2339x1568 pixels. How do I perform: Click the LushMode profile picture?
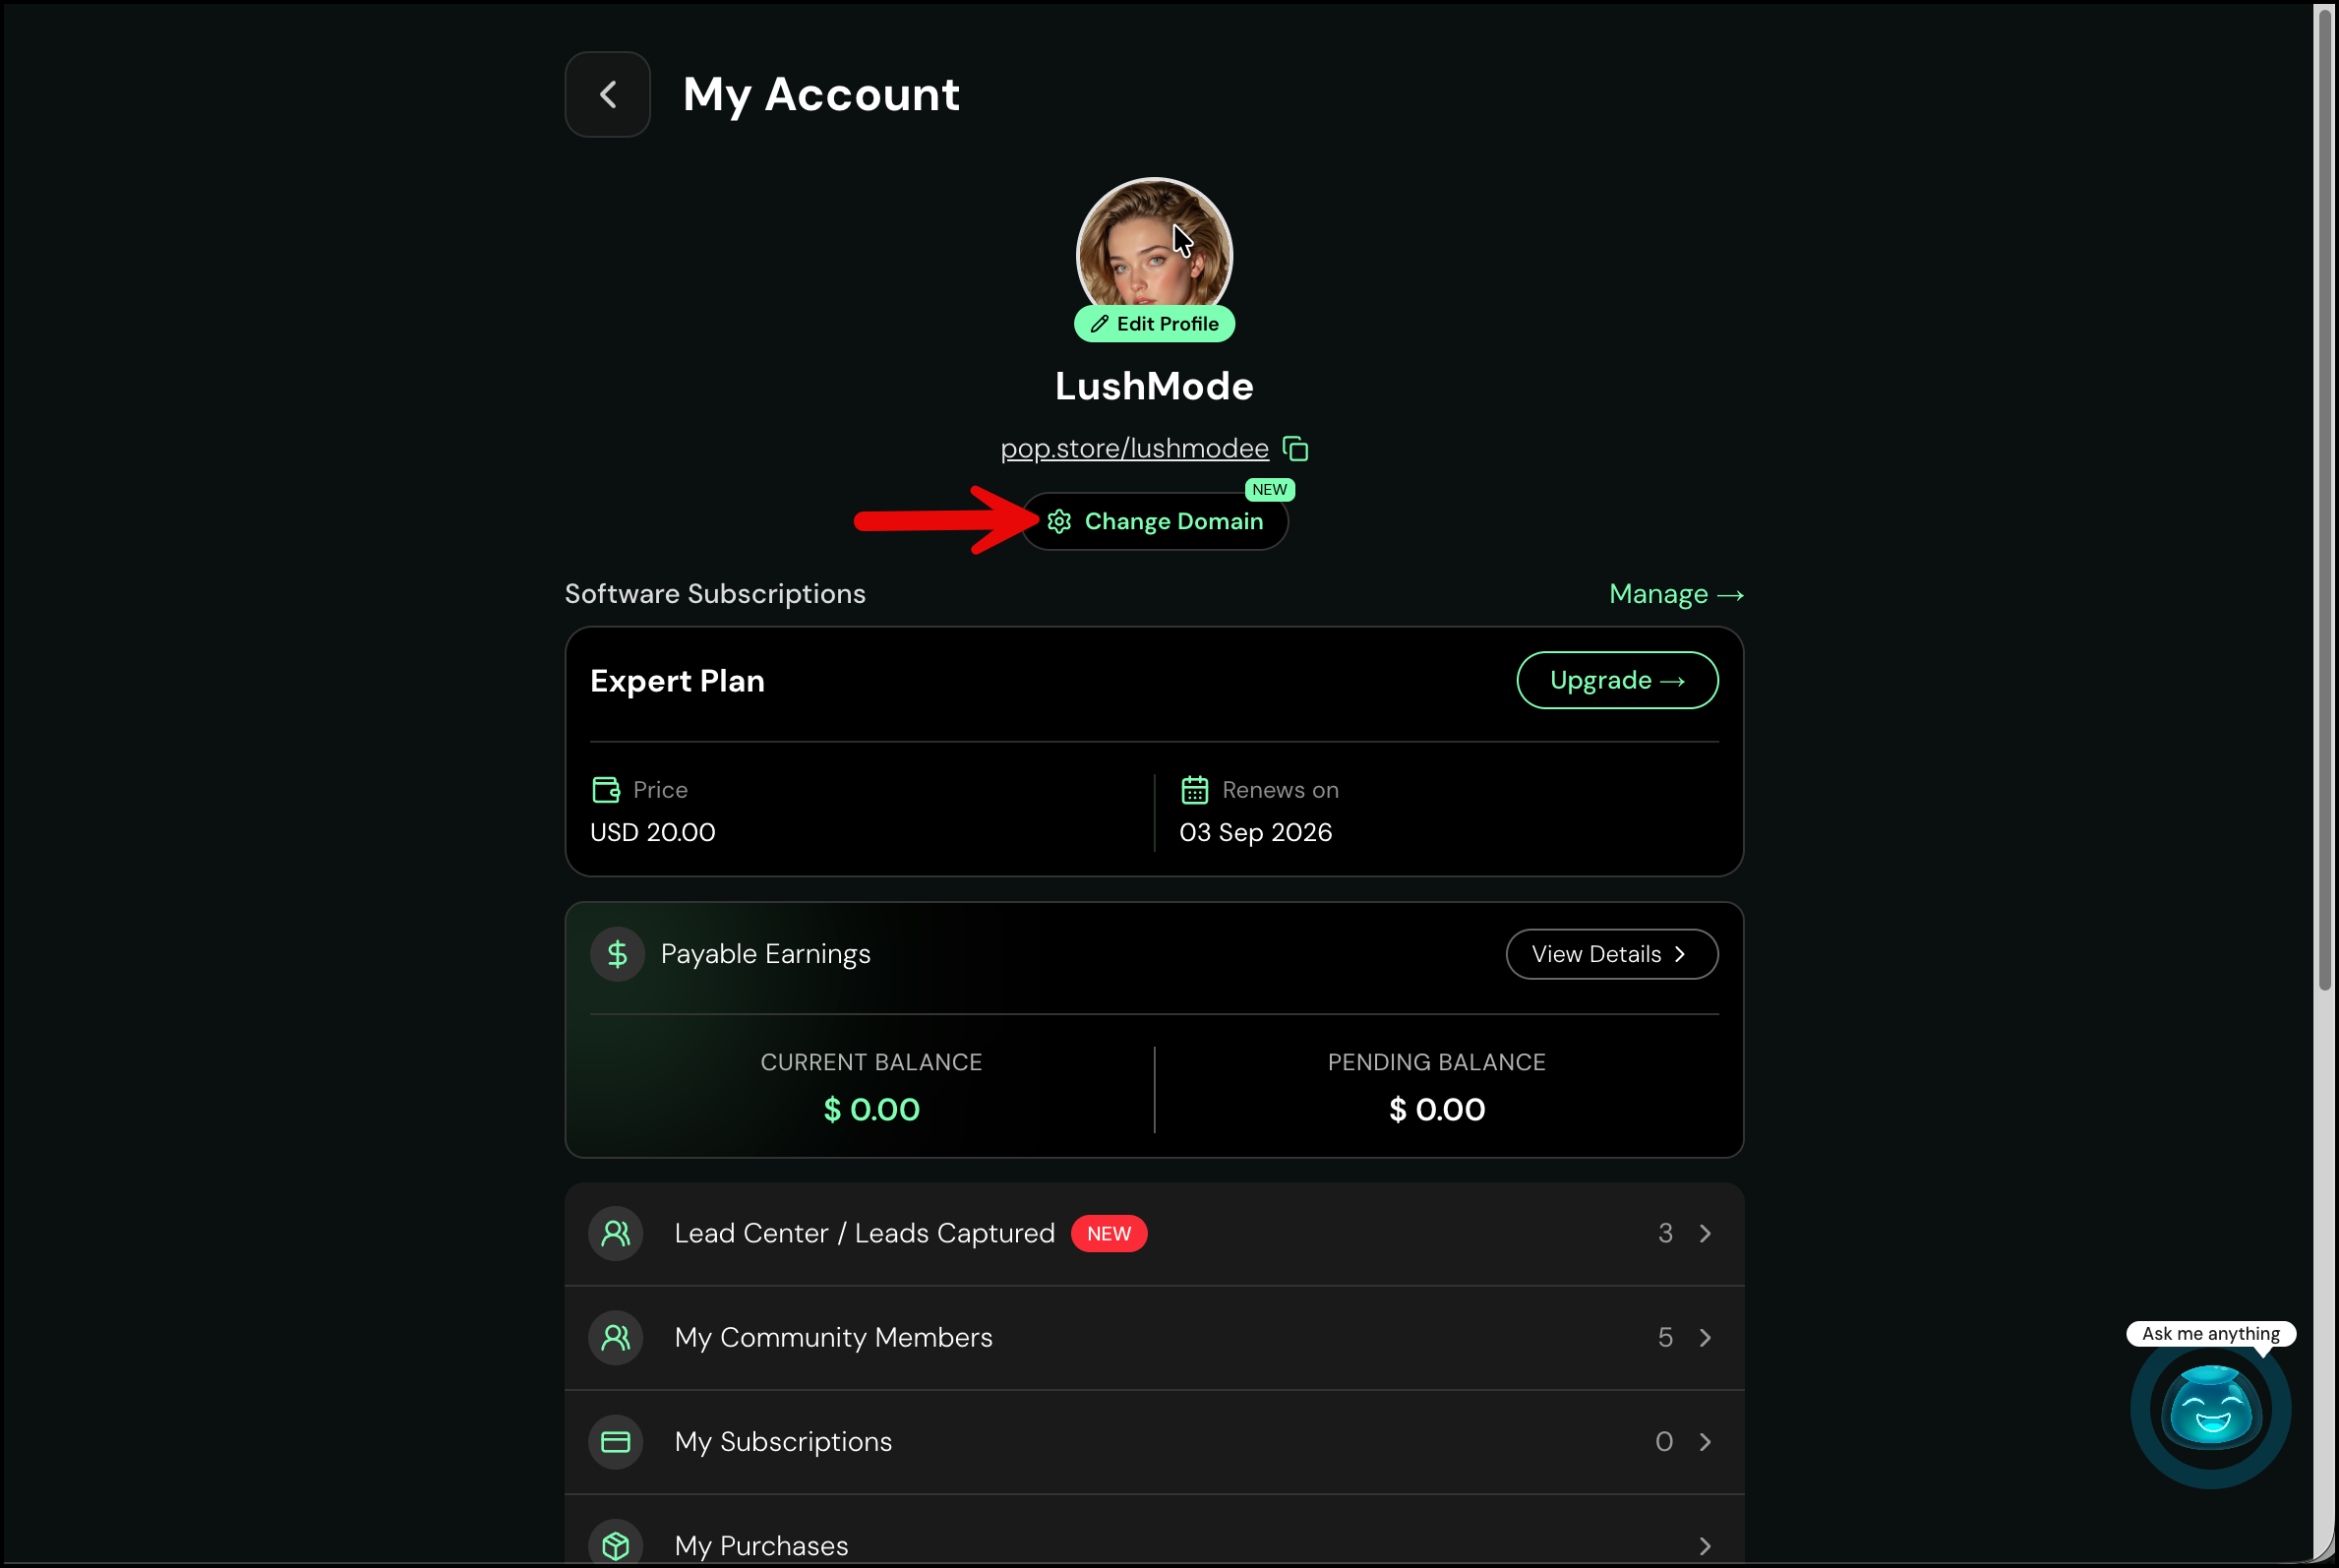(1154, 243)
